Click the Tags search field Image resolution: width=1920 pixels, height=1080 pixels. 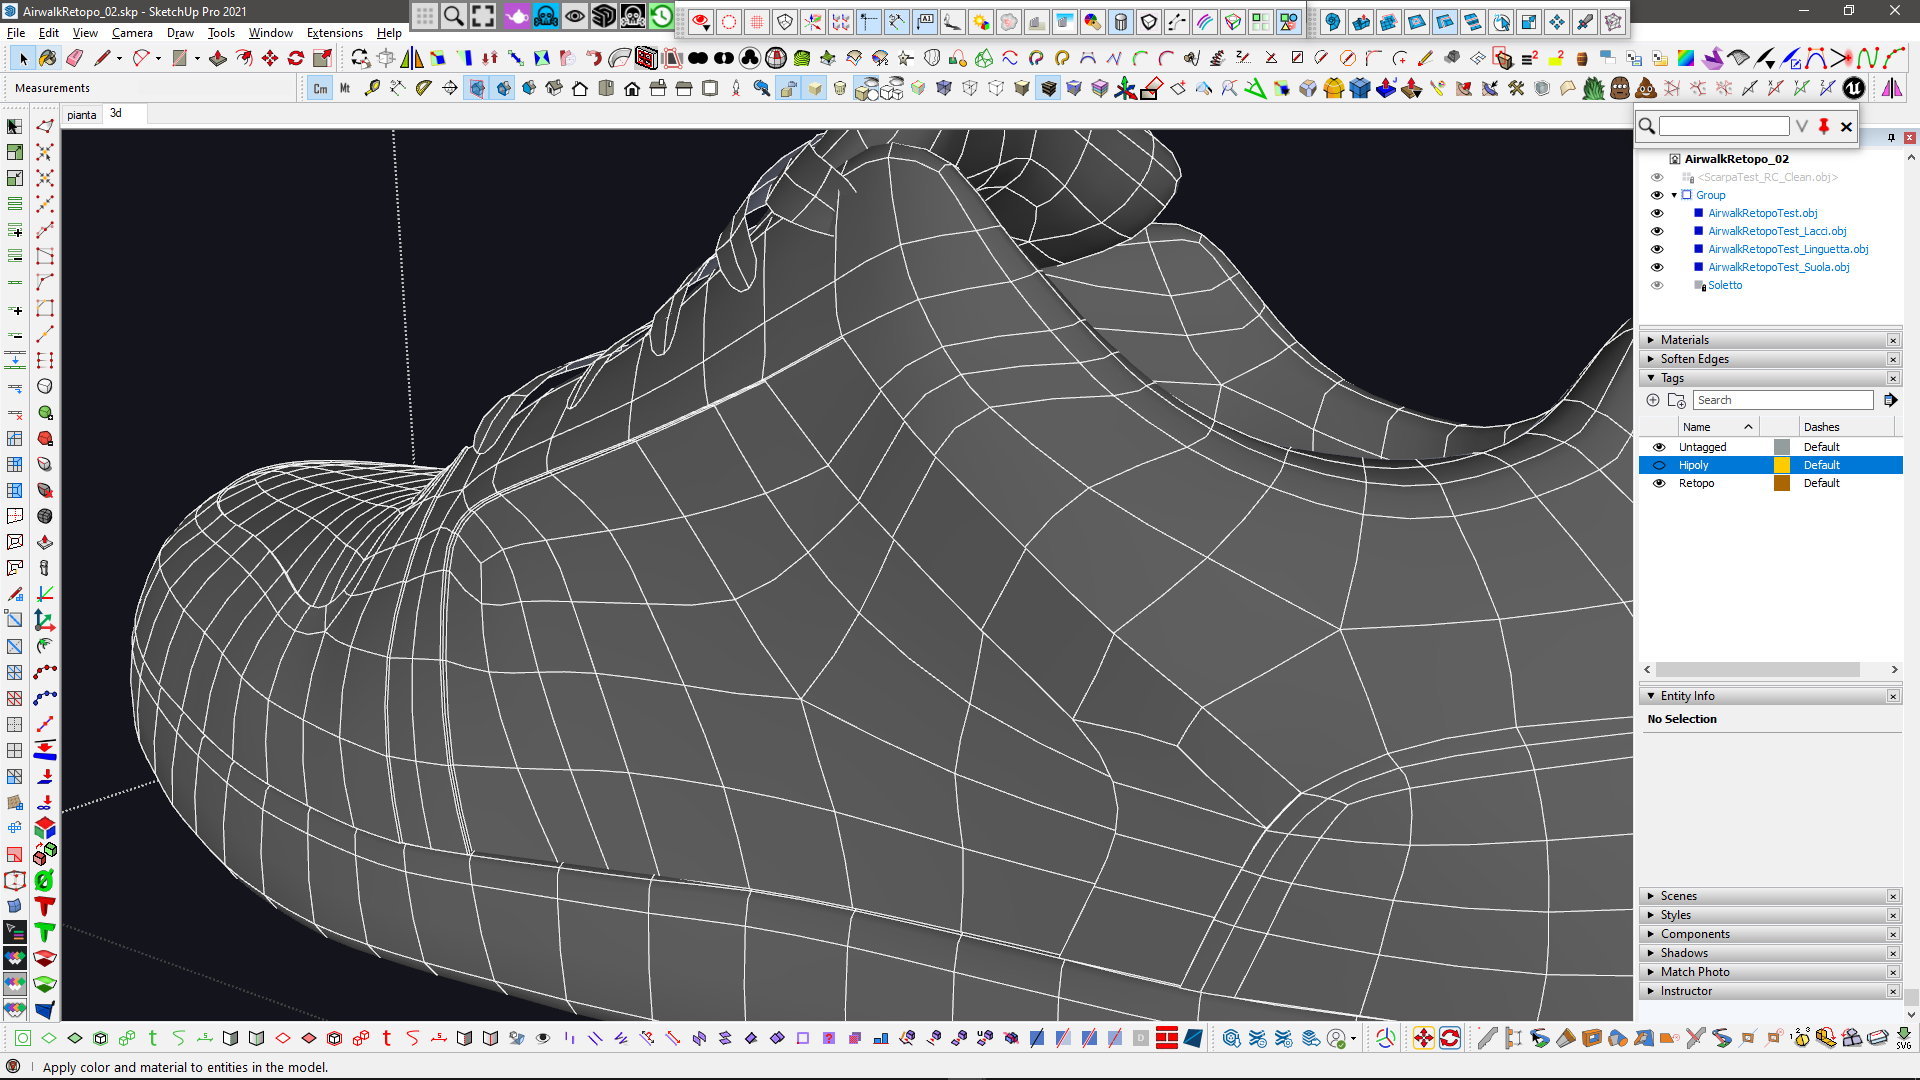[1782, 400]
